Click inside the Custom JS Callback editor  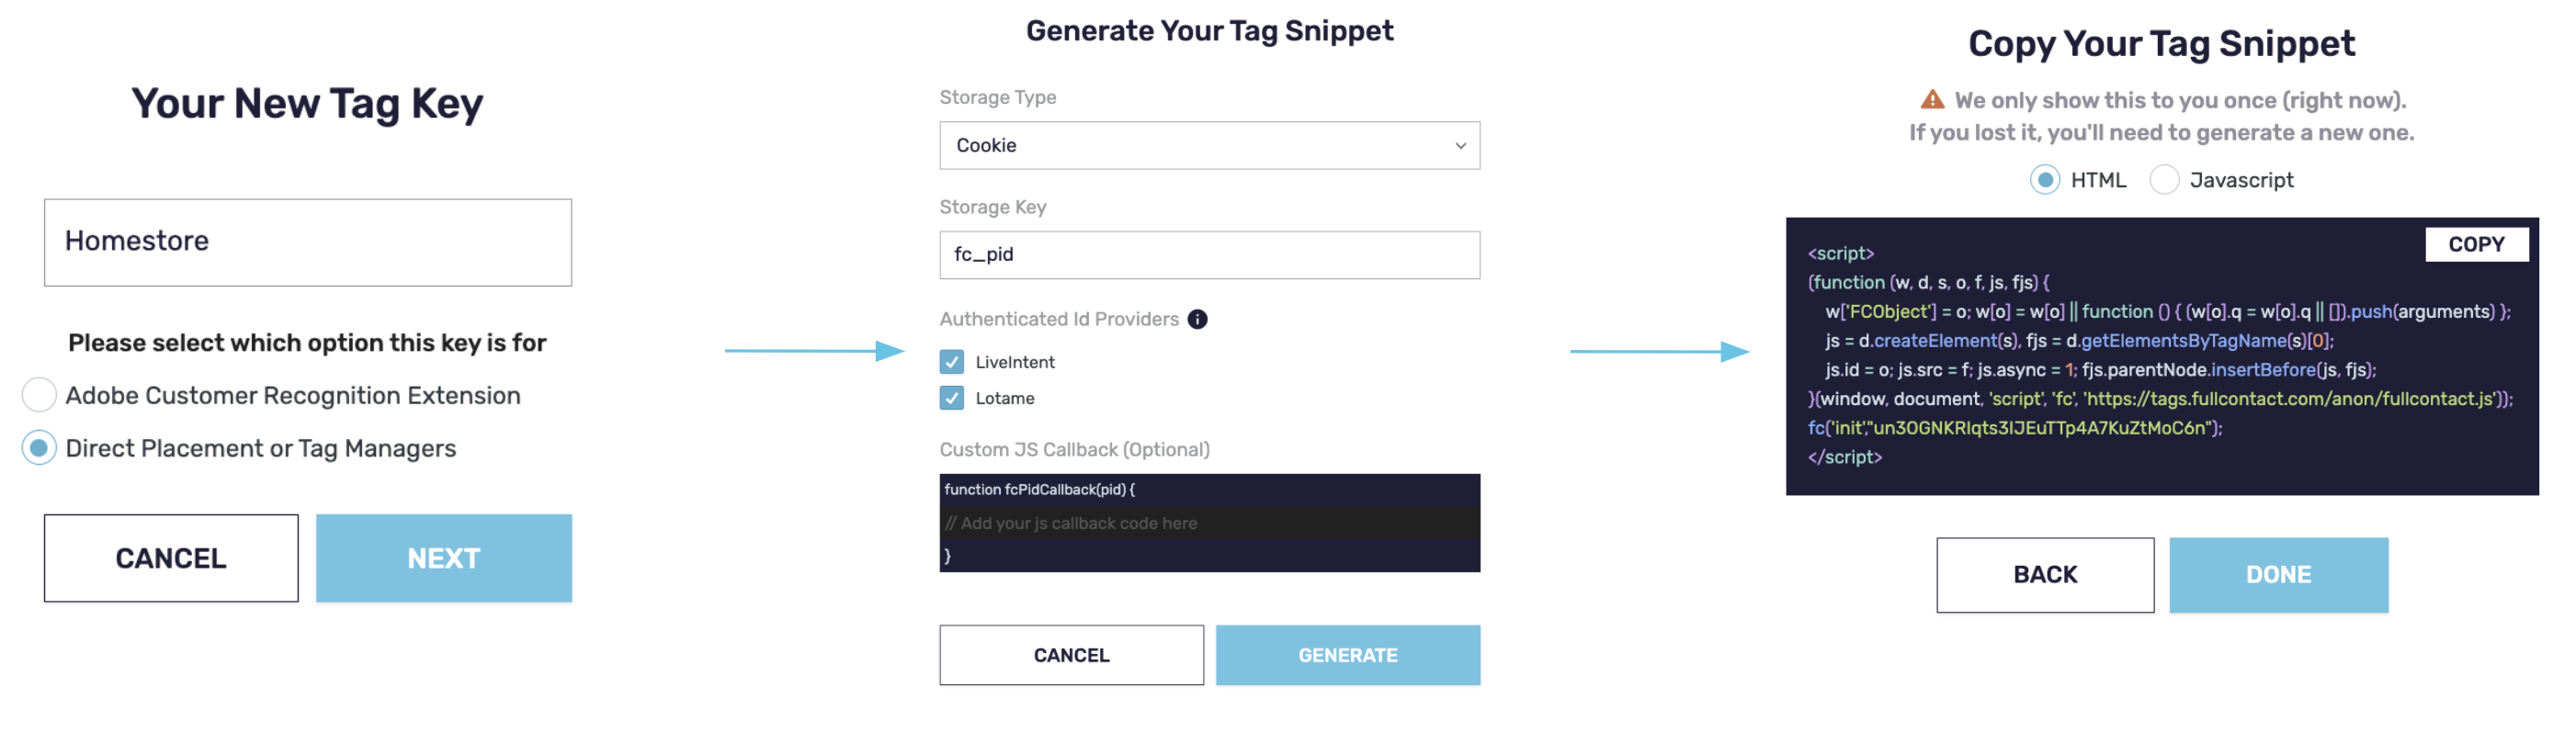(1209, 523)
